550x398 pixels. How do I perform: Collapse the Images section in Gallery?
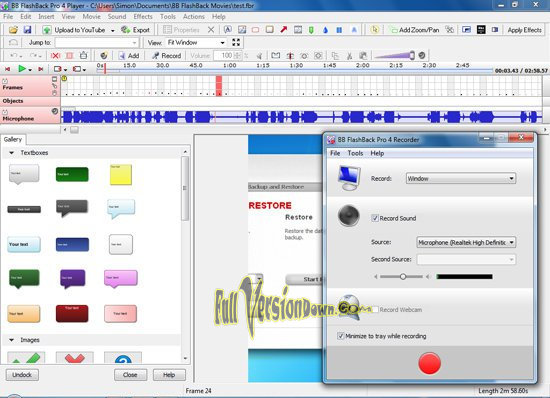pos(12,340)
